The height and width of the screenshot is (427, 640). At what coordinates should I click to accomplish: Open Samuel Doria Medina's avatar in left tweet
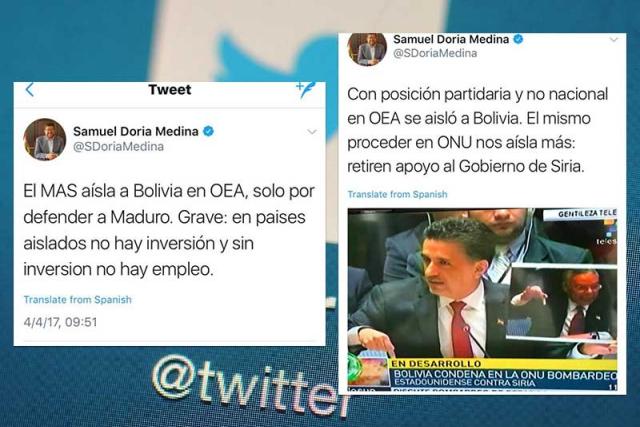click(x=45, y=139)
